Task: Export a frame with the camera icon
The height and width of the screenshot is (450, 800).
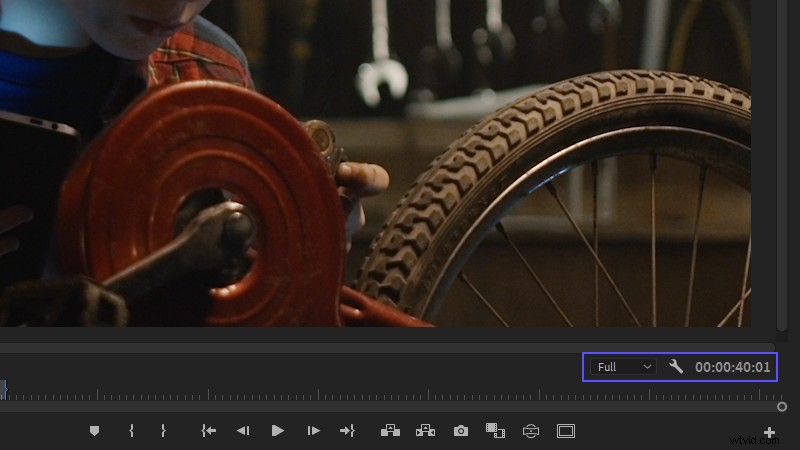Action: (461, 431)
